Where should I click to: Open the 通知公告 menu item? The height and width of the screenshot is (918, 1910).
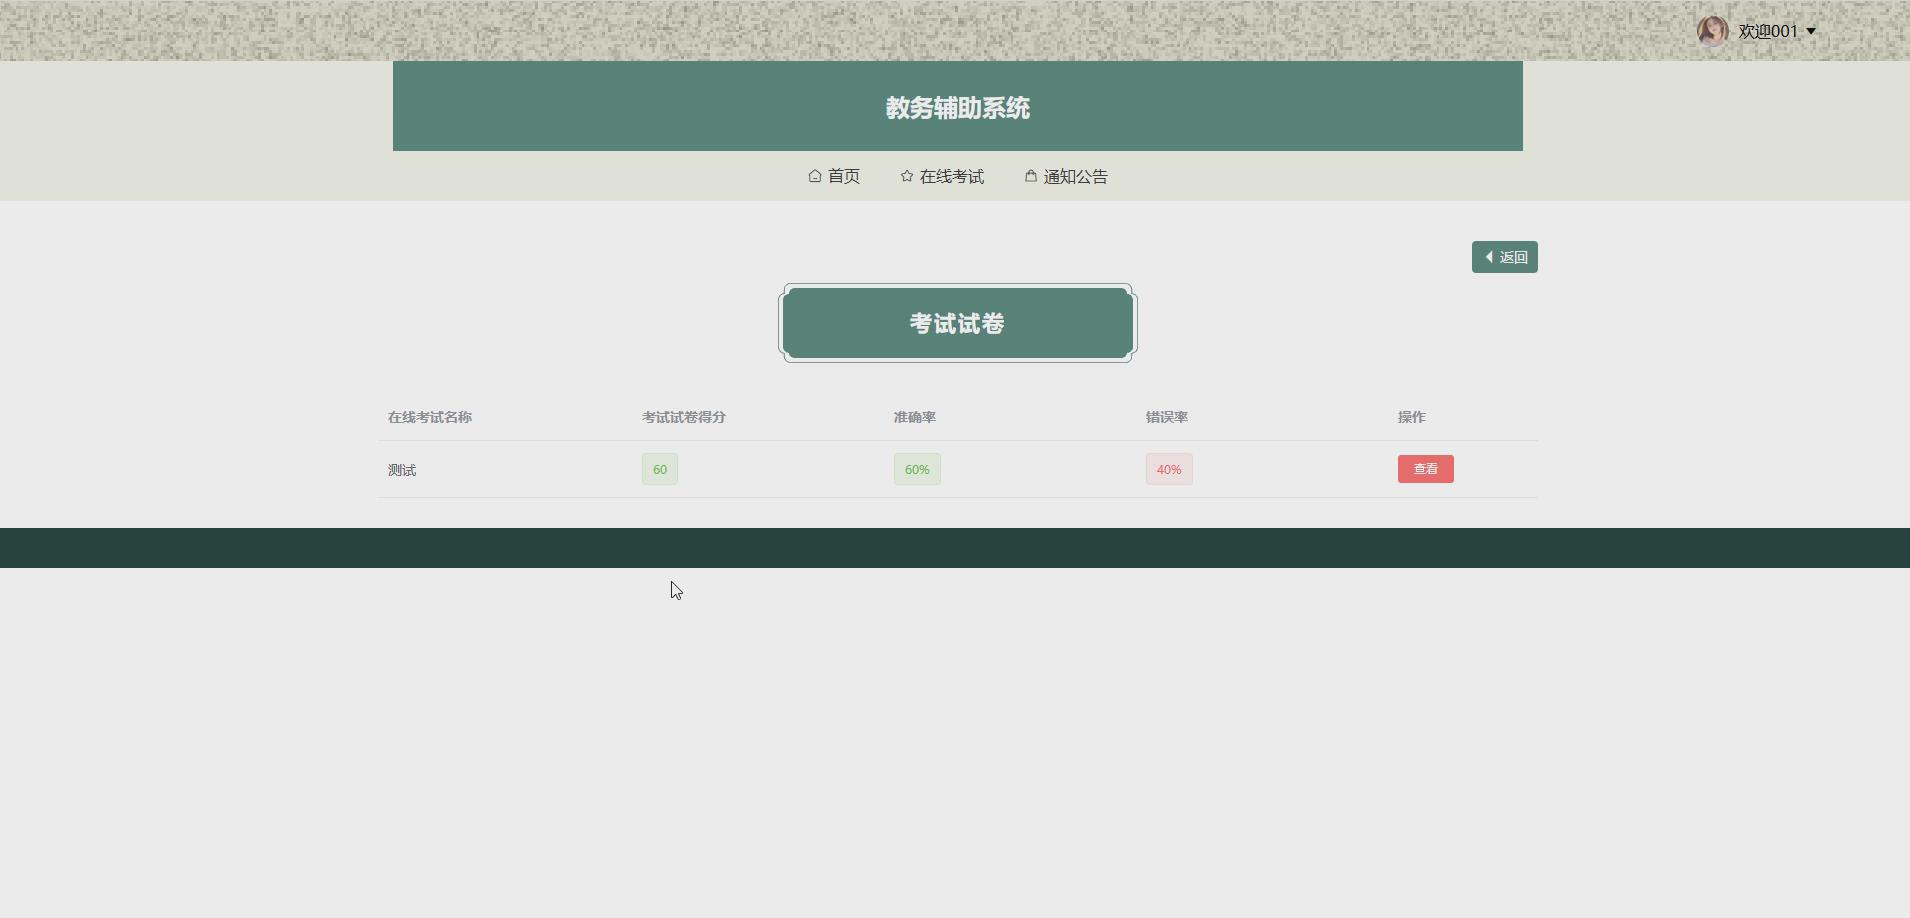1074,176
